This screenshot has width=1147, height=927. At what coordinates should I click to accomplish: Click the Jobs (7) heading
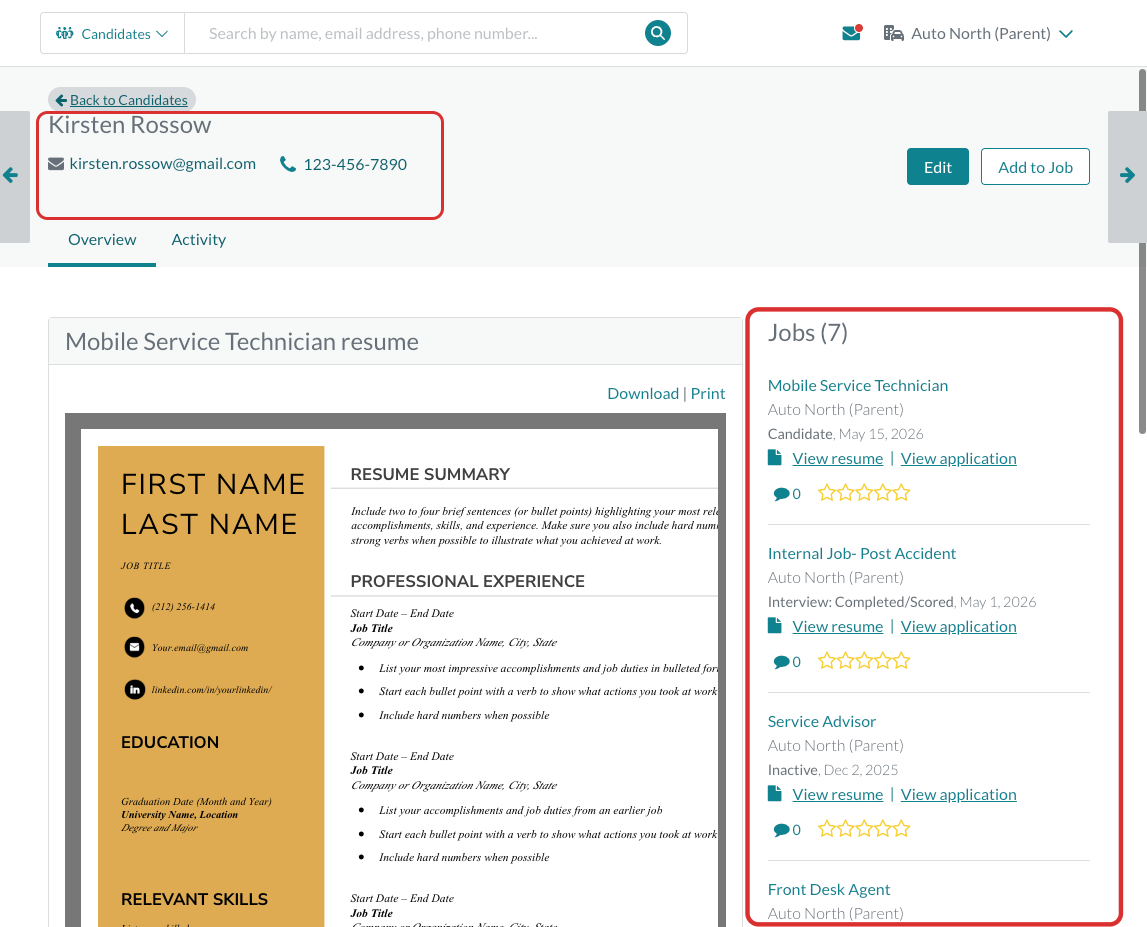pos(808,333)
